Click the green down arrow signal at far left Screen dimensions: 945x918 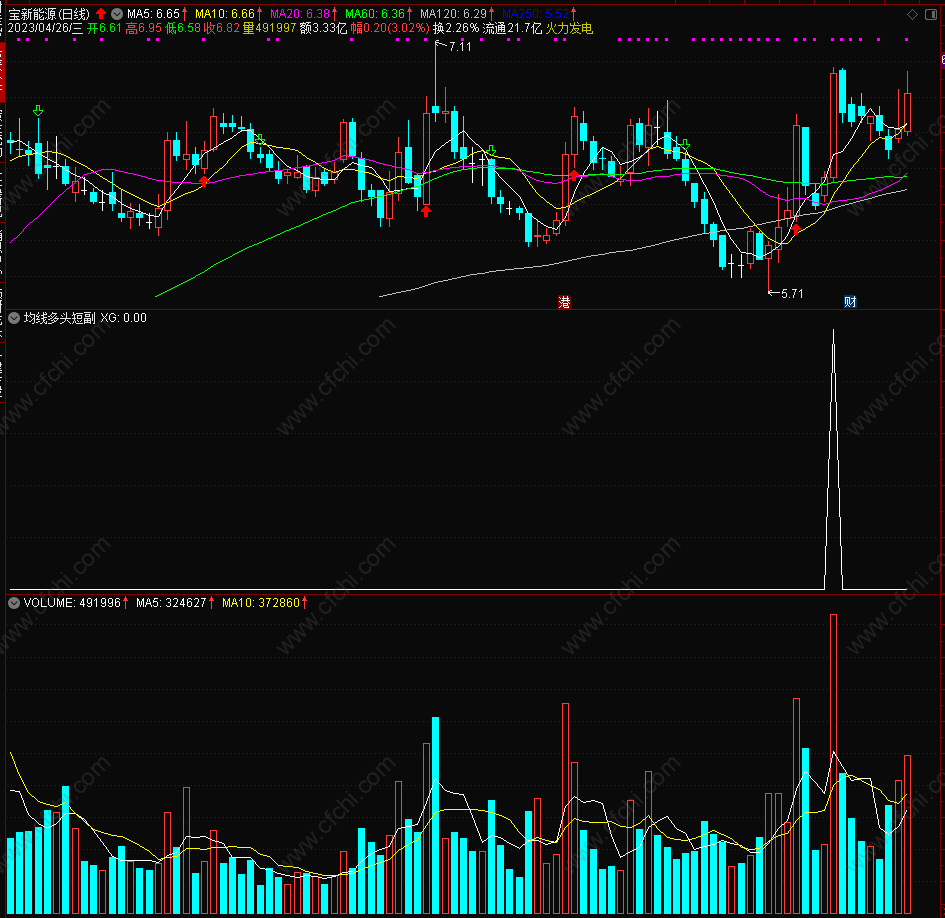pyautogui.click(x=38, y=111)
